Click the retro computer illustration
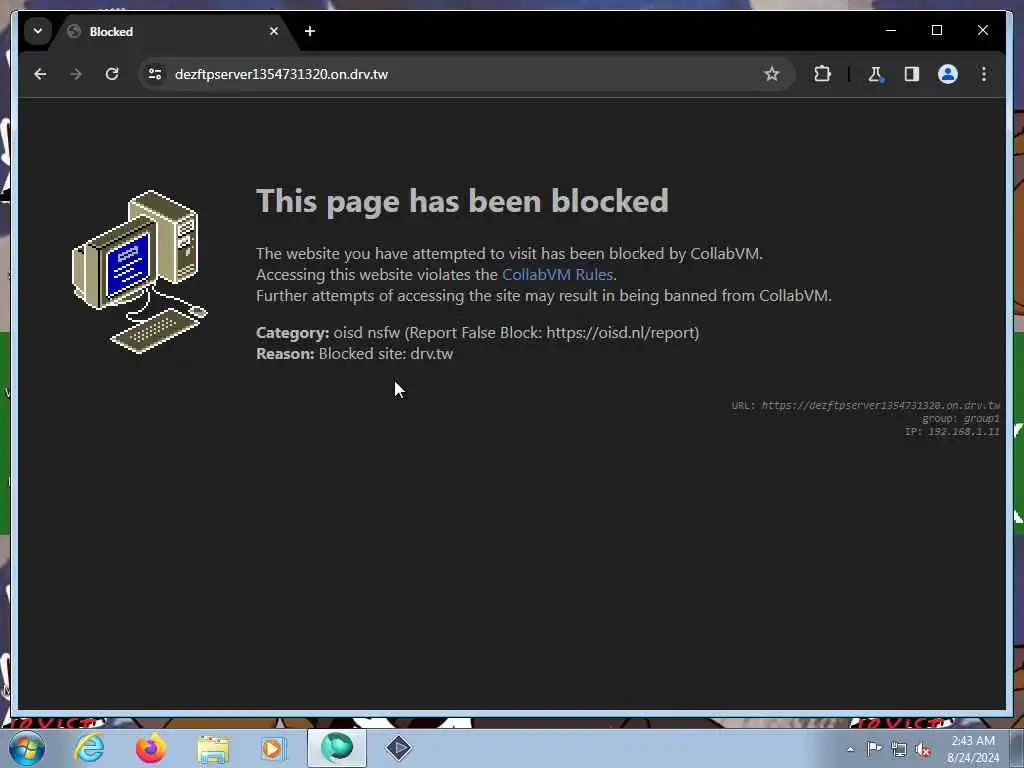Image resolution: width=1024 pixels, height=768 pixels. [x=139, y=272]
